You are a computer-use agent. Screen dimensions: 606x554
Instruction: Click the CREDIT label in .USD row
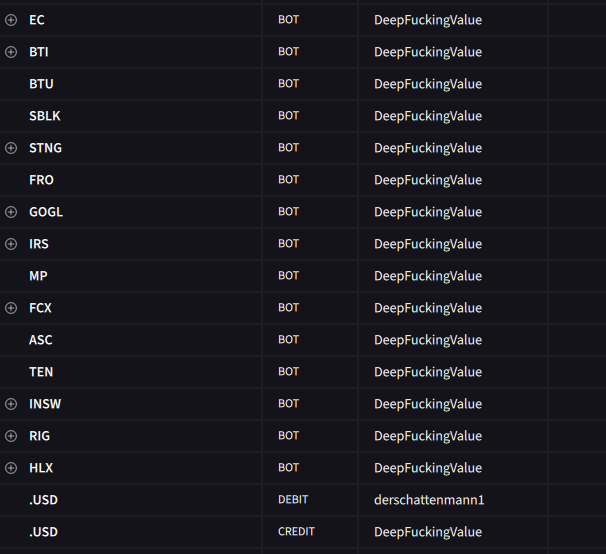click(x=295, y=532)
